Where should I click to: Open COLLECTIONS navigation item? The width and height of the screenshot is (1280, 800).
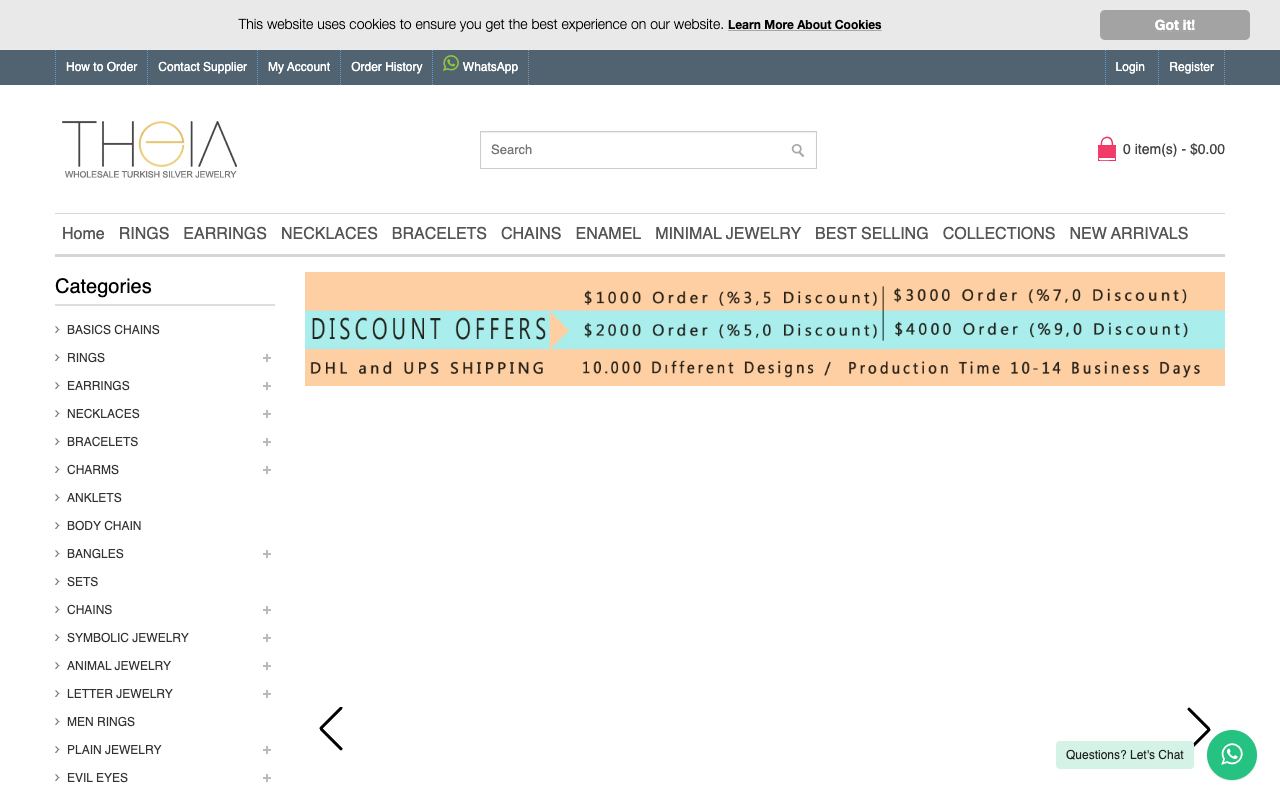click(999, 233)
